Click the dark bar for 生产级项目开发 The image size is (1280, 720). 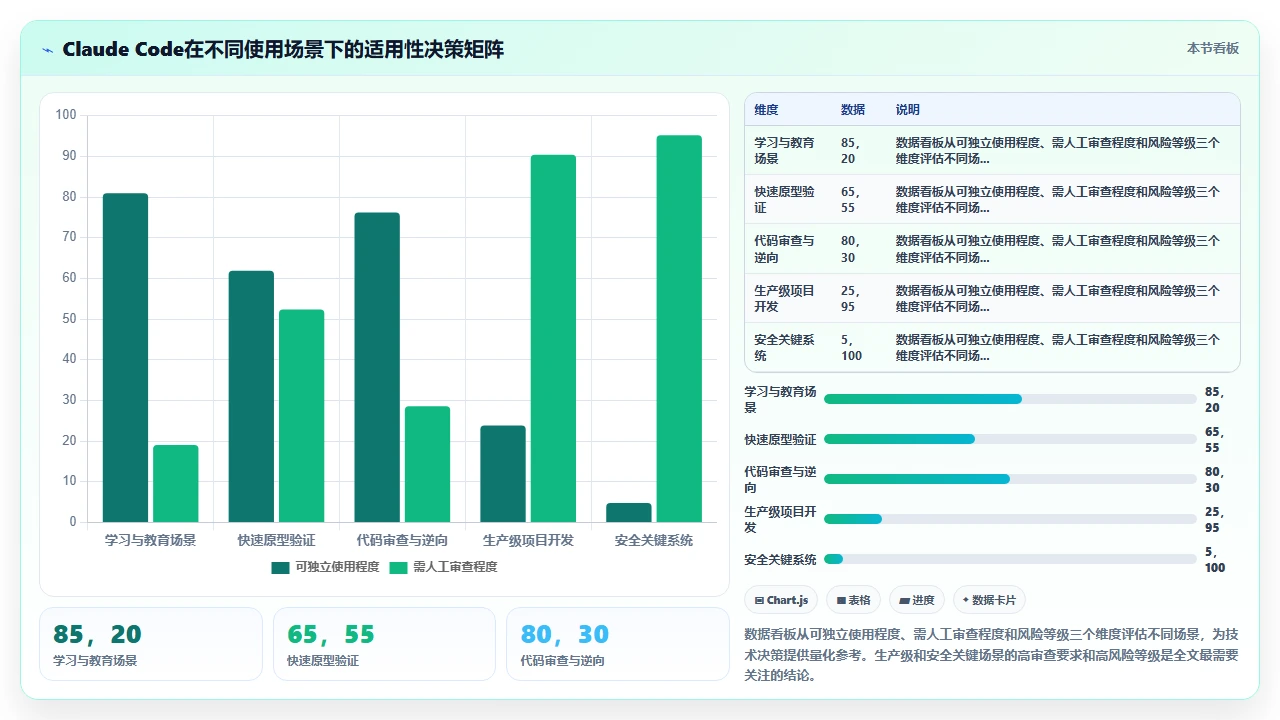(x=503, y=474)
